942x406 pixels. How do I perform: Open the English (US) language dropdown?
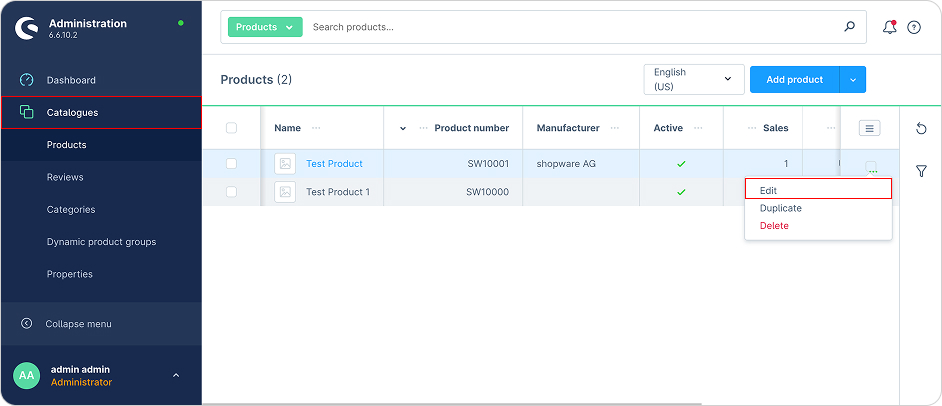click(x=694, y=80)
